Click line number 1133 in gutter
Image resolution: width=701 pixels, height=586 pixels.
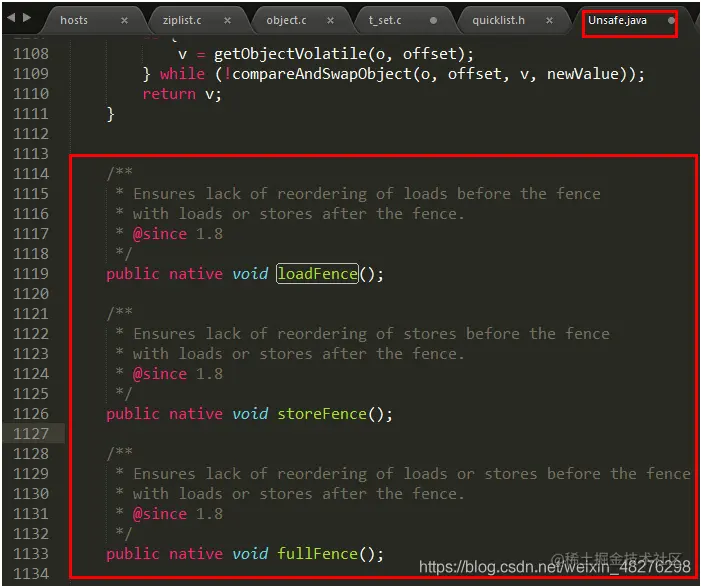(30, 553)
